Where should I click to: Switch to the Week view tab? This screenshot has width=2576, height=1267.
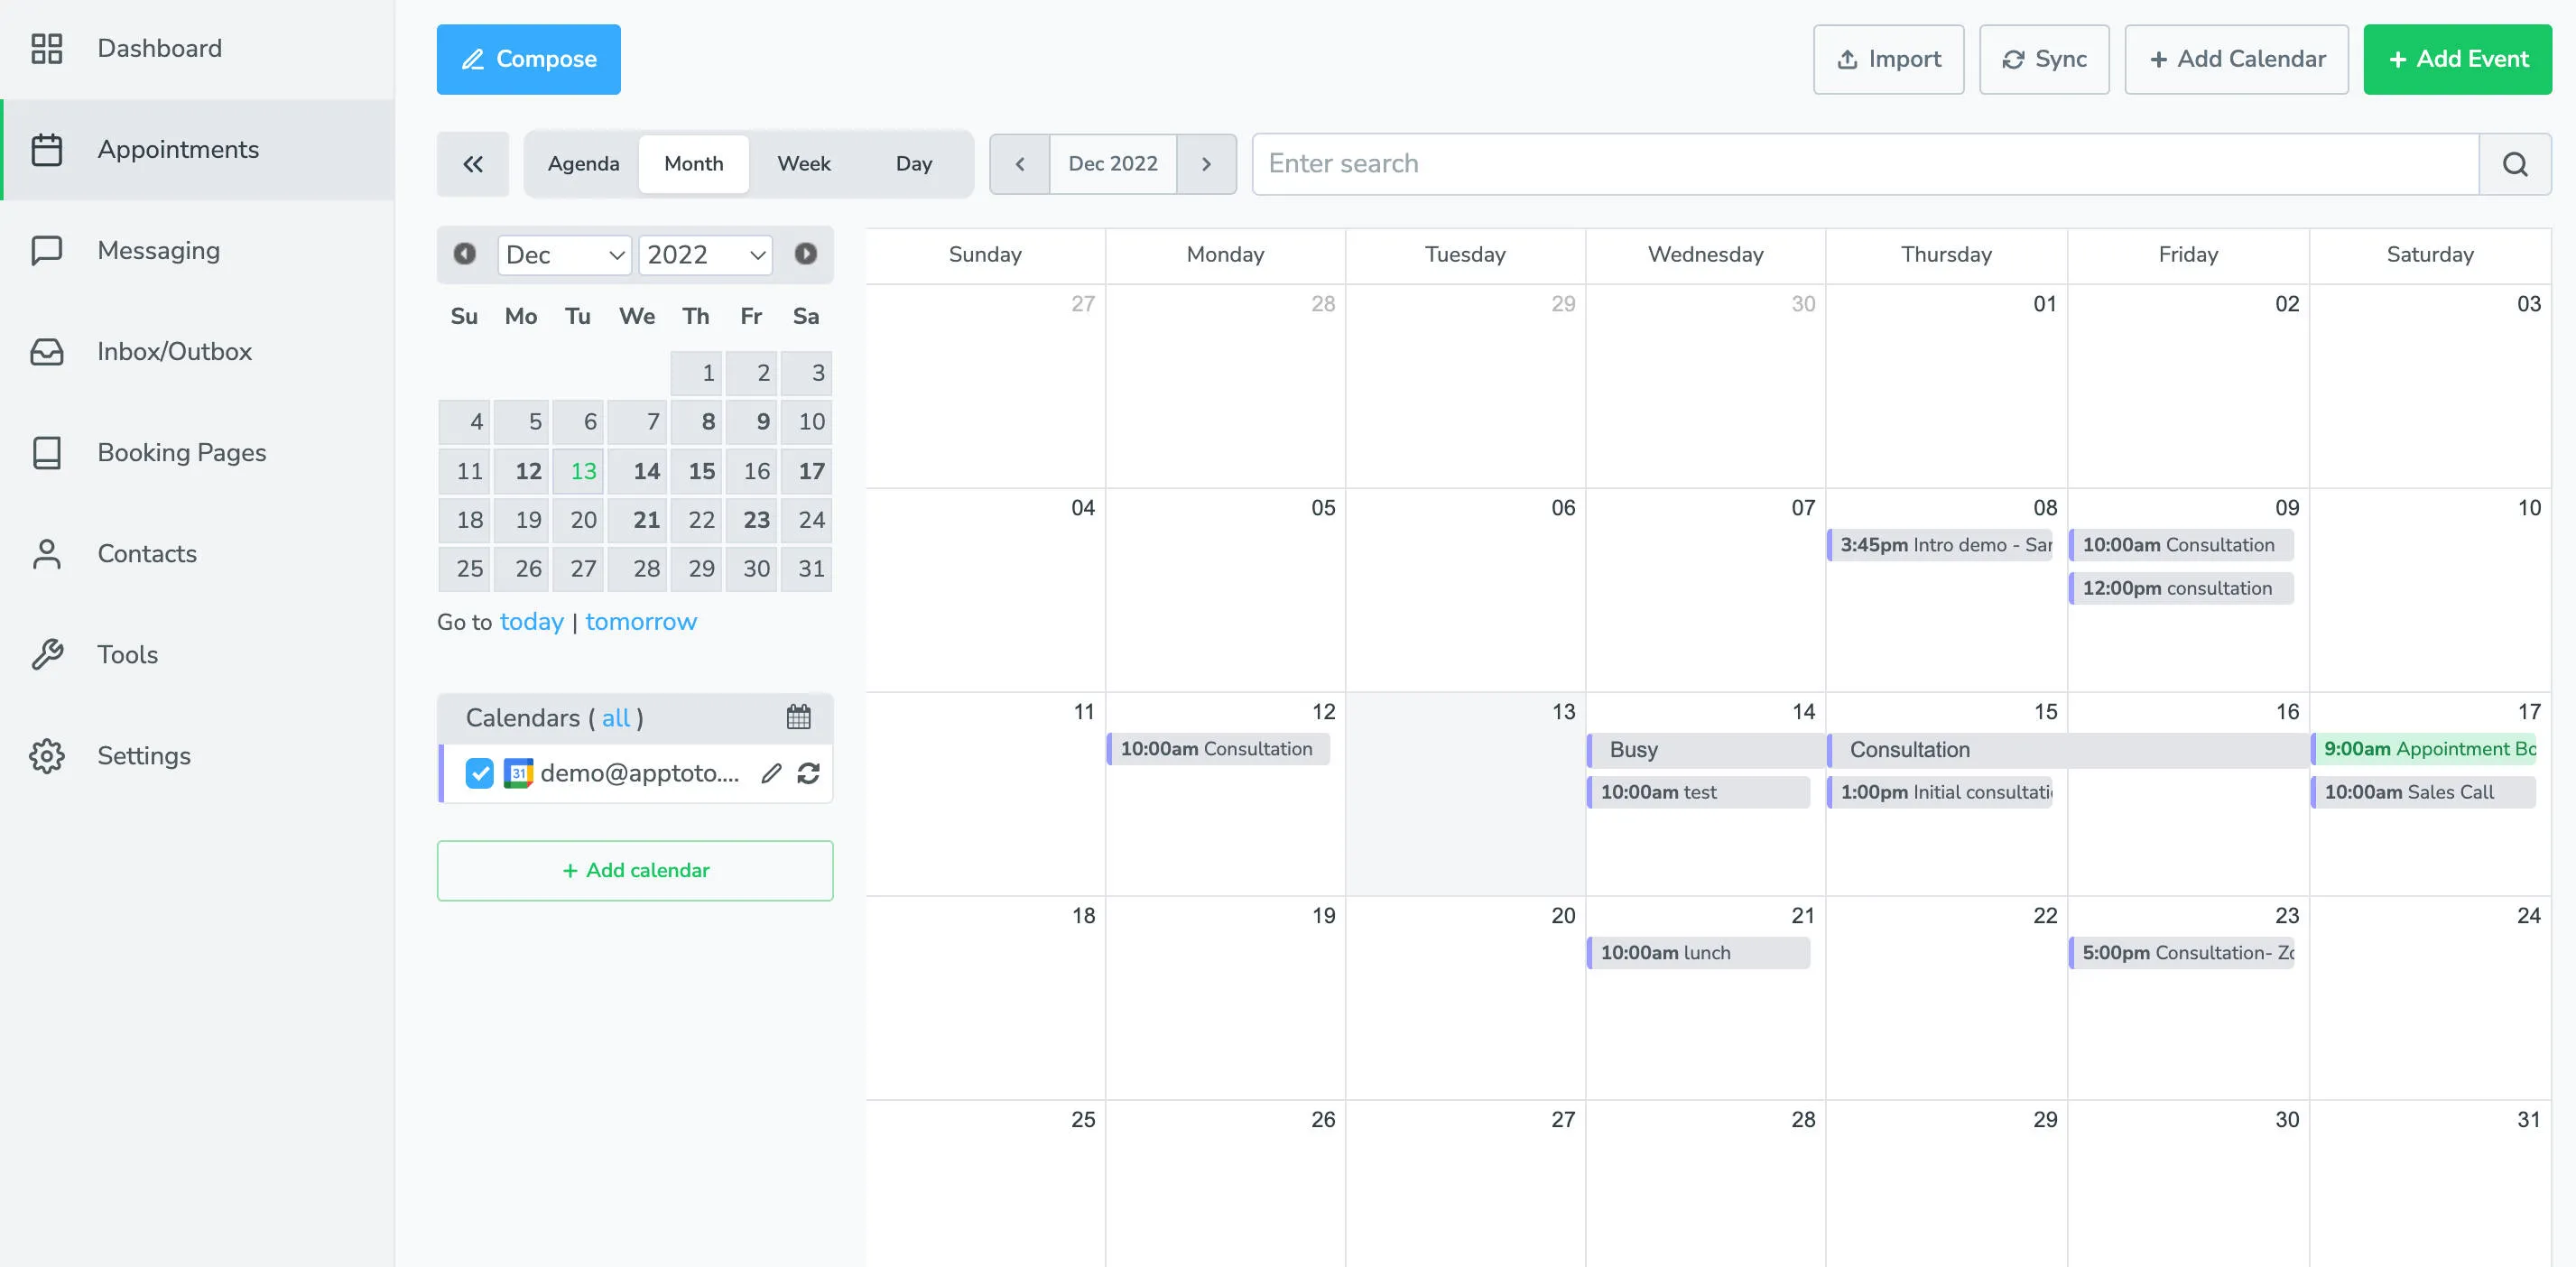[x=803, y=163]
